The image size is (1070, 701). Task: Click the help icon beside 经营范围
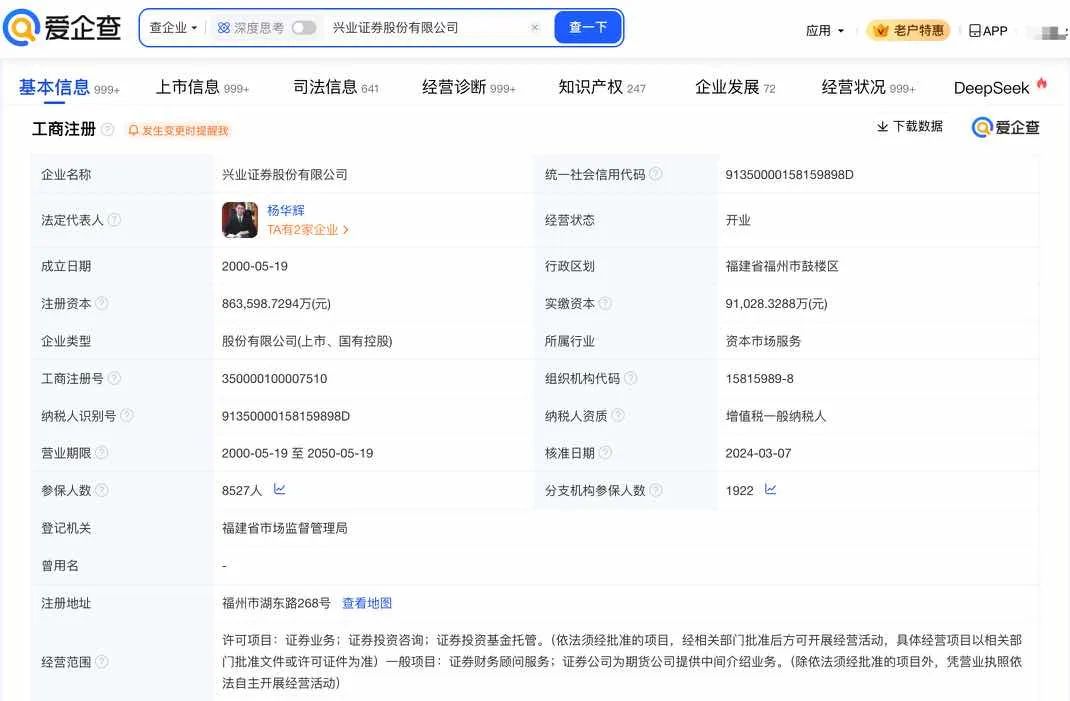[x=102, y=661]
